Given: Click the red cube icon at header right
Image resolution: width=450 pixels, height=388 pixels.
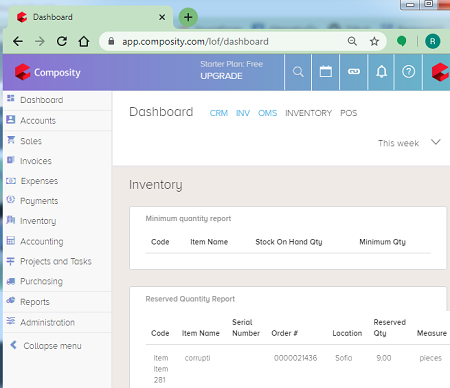Looking at the screenshot, I should (x=440, y=72).
